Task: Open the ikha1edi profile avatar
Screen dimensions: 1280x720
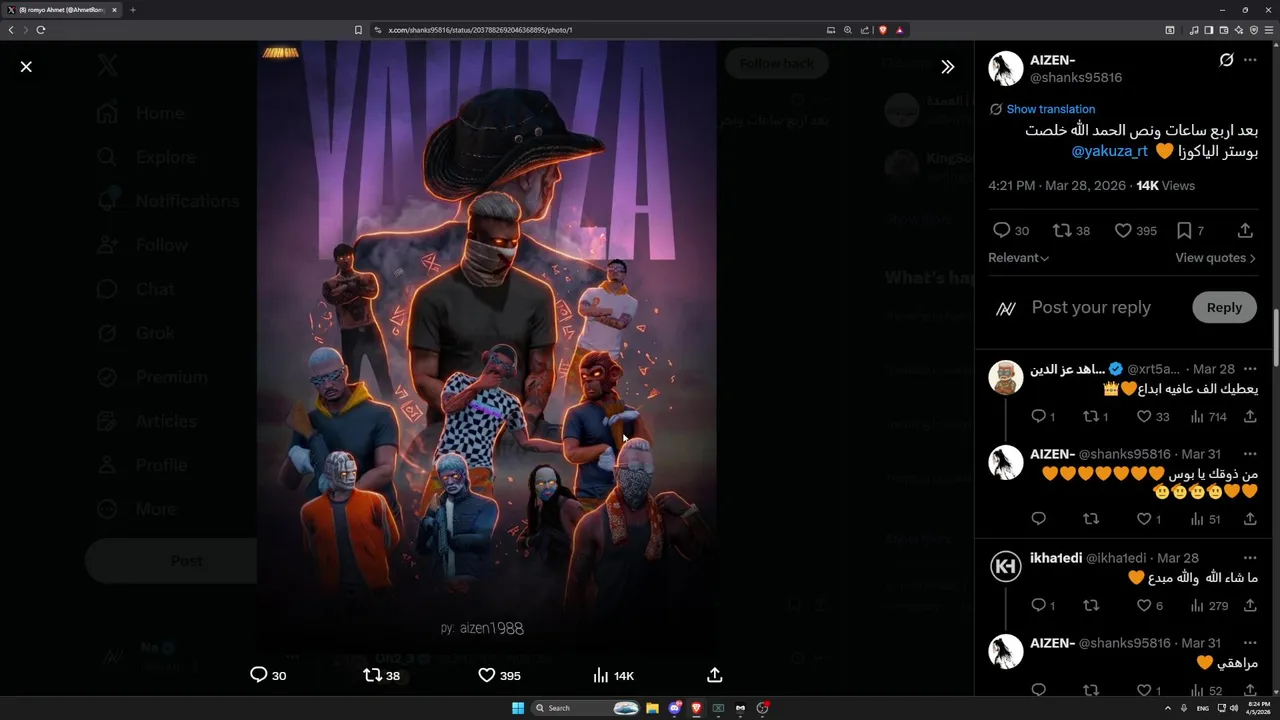Action: pos(1006,567)
